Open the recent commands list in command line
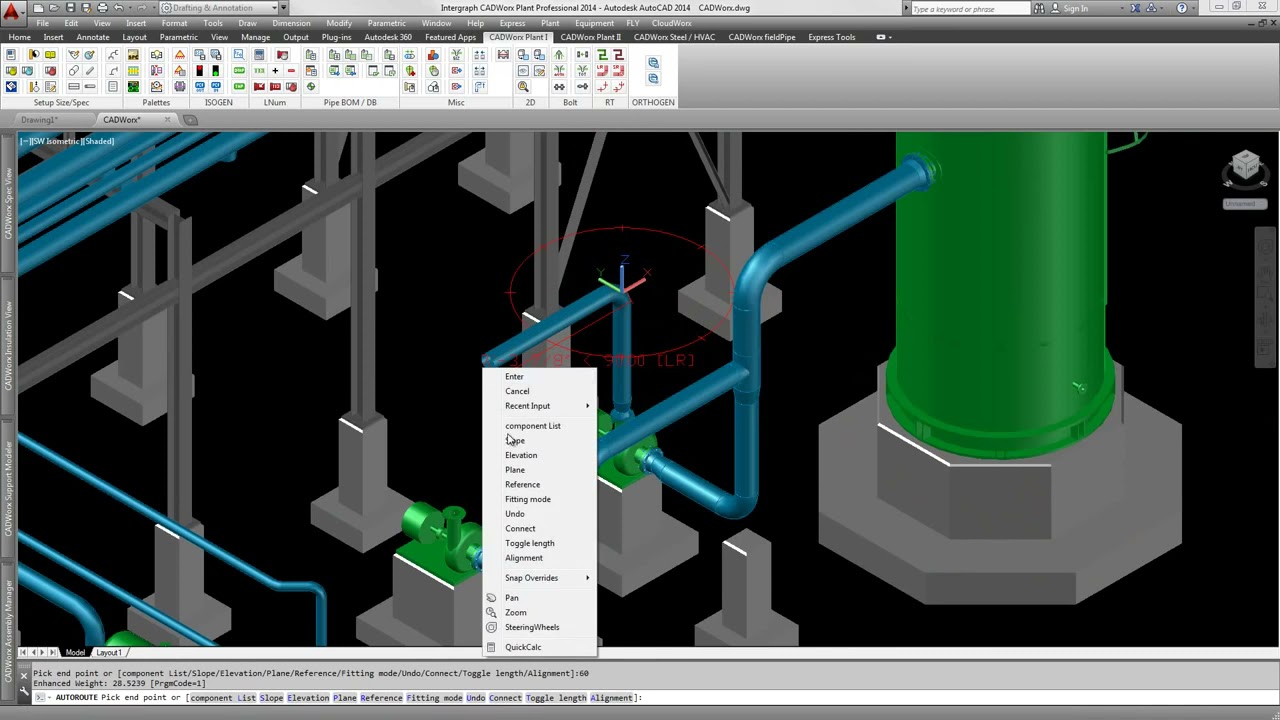Image resolution: width=1280 pixels, height=720 pixels. pyautogui.click(x=42, y=698)
